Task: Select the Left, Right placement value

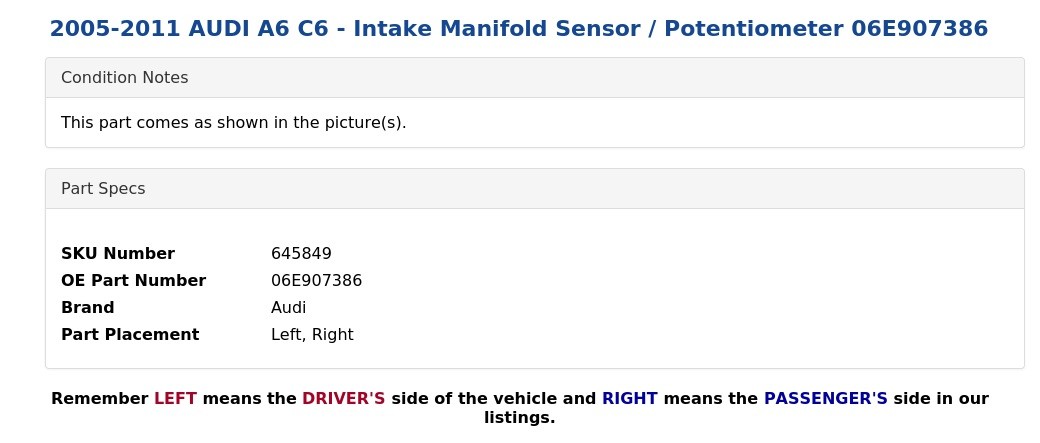Action: [x=312, y=334]
